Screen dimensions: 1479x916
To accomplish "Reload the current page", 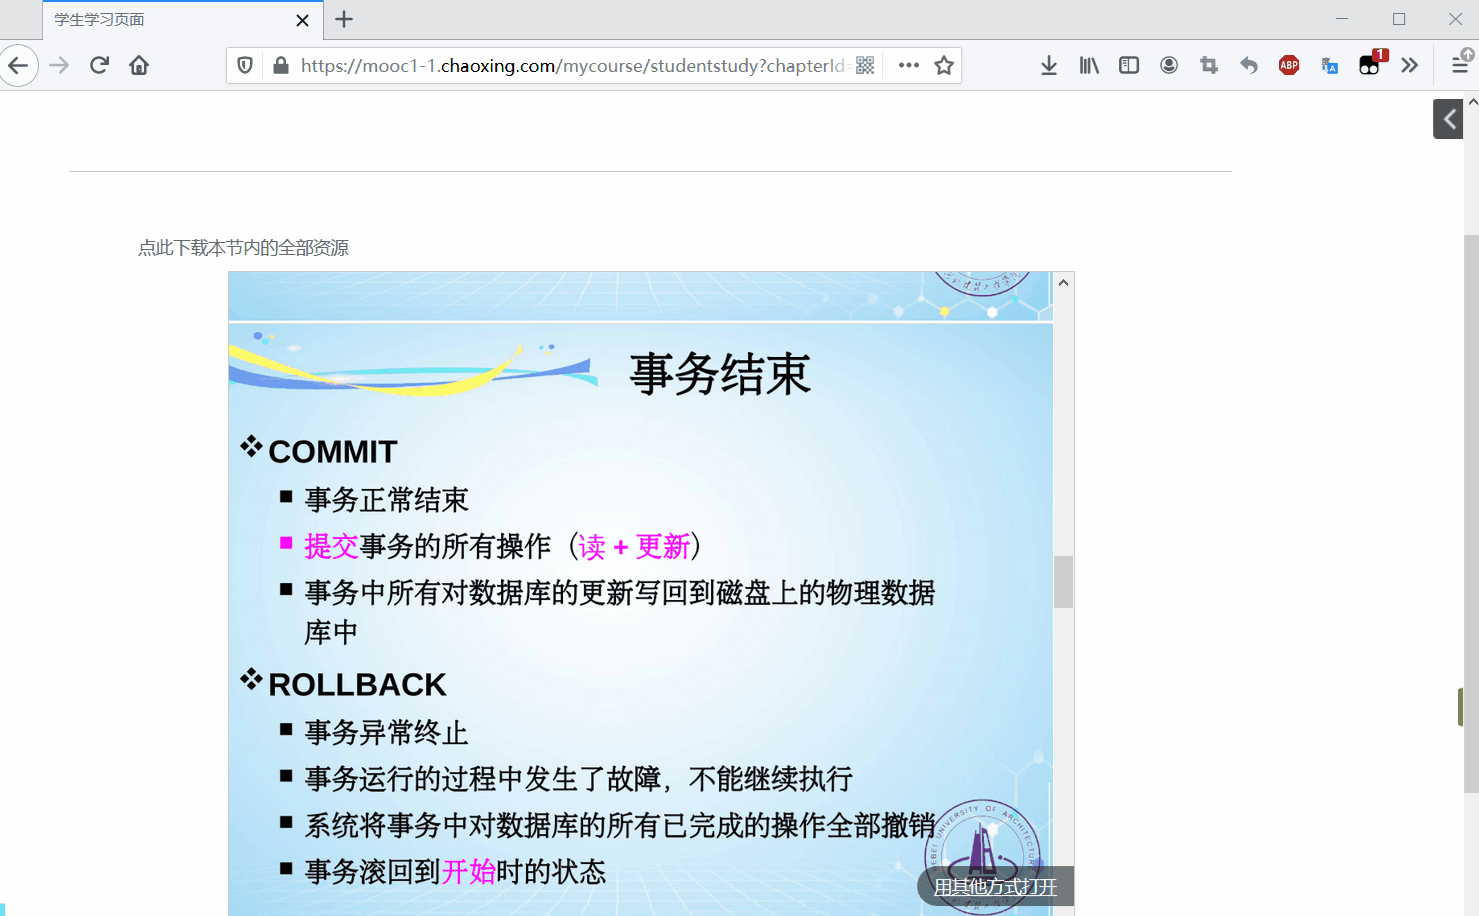I will point(99,66).
